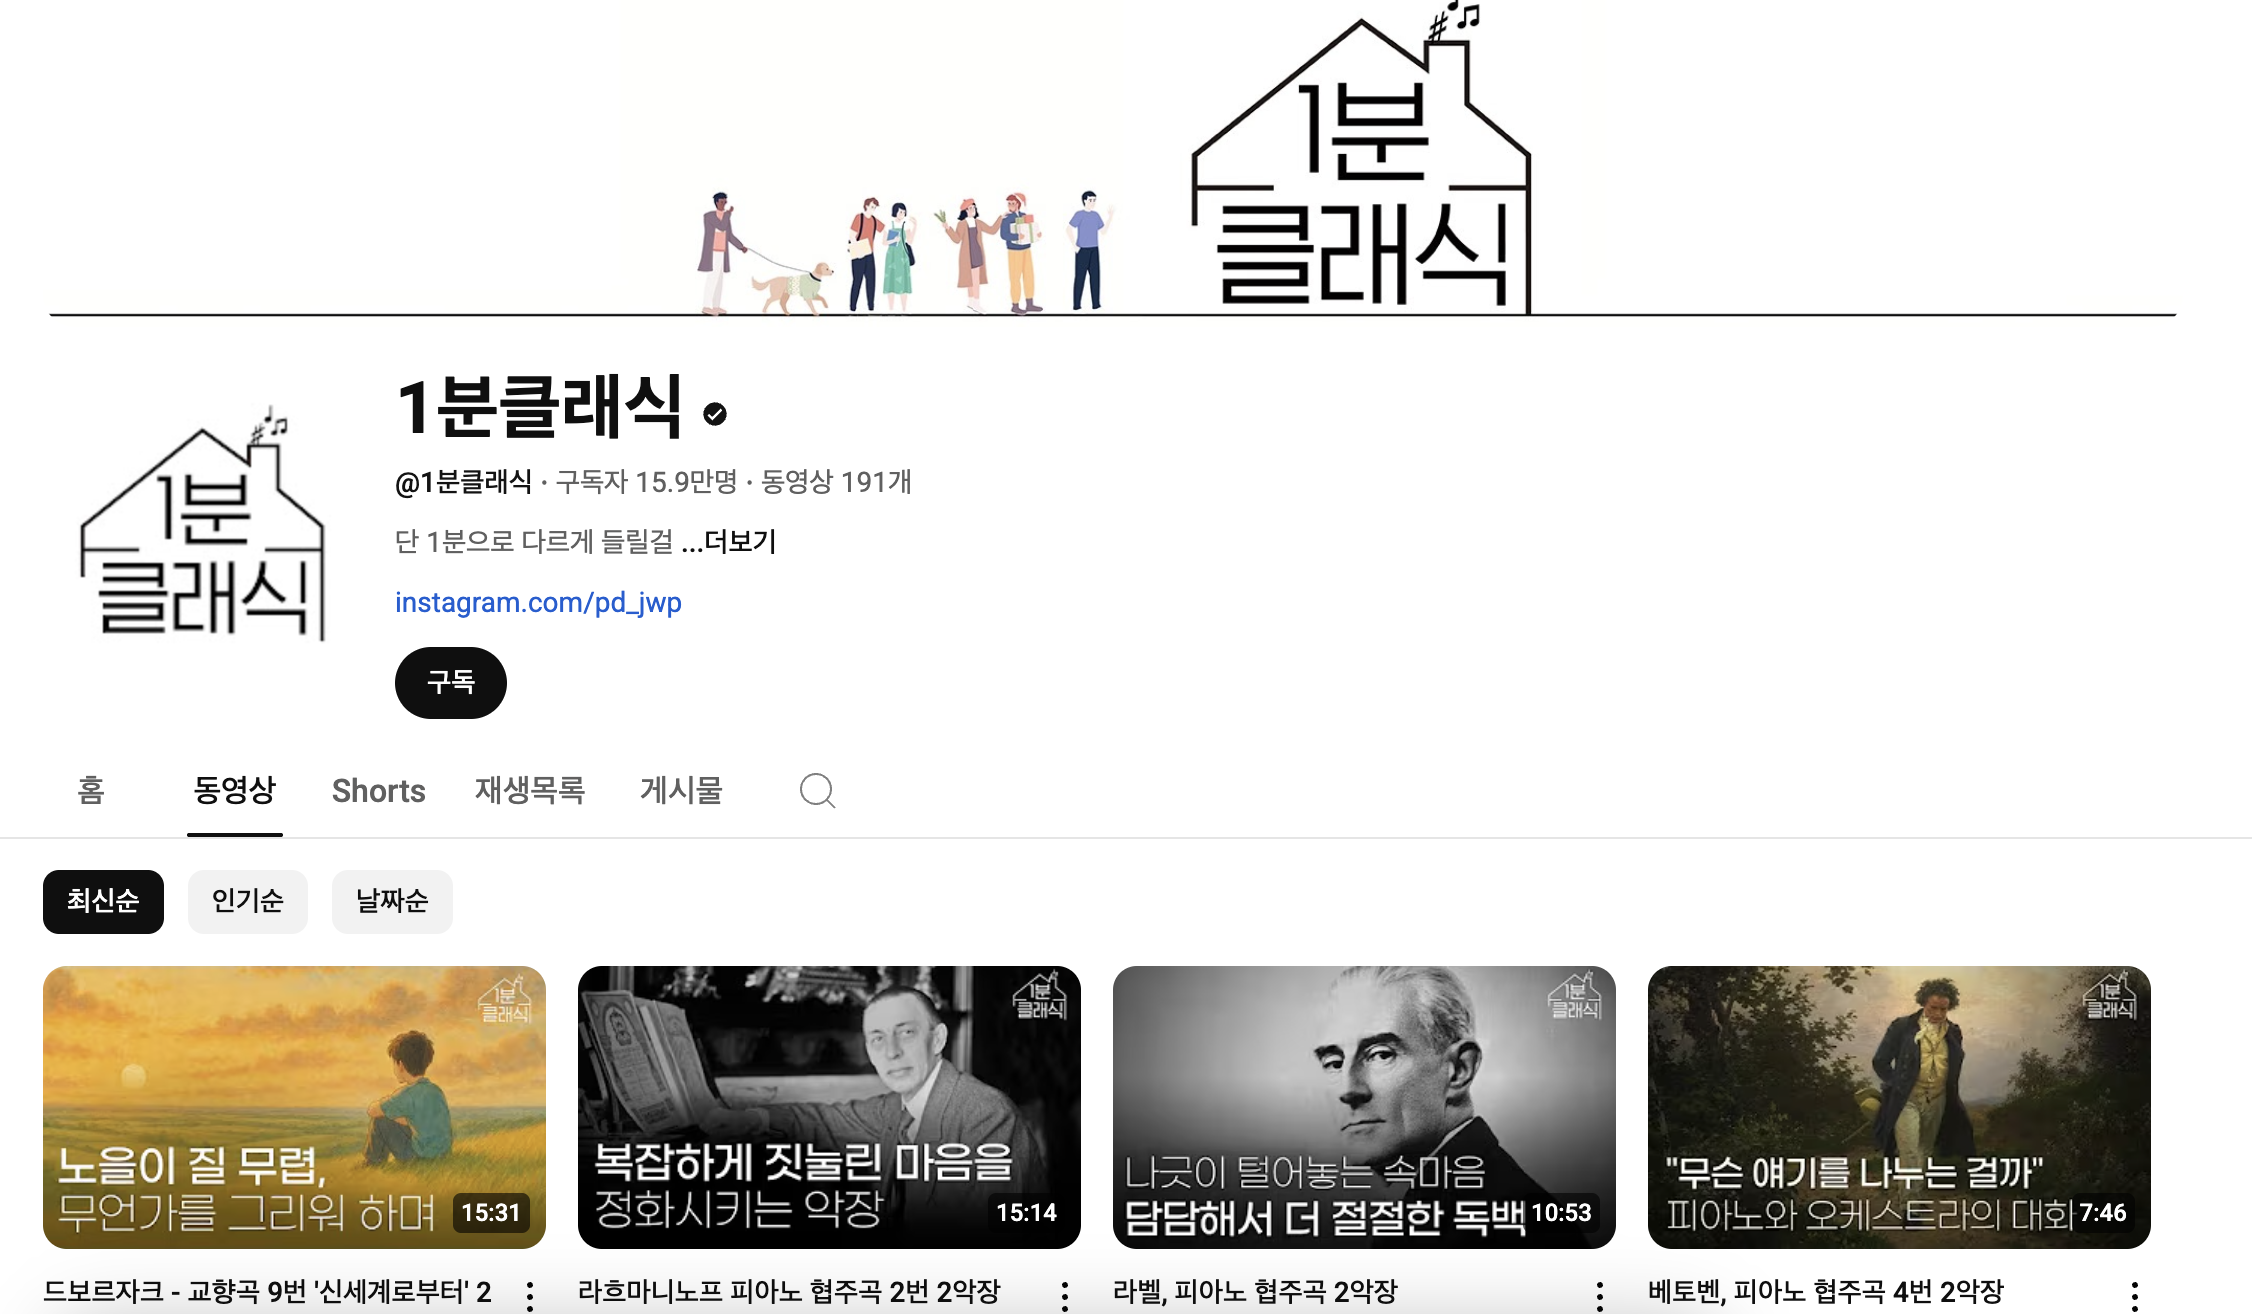Click the channel search magnifier icon
Image resolution: width=2252 pixels, height=1314 pixels.
(x=817, y=791)
